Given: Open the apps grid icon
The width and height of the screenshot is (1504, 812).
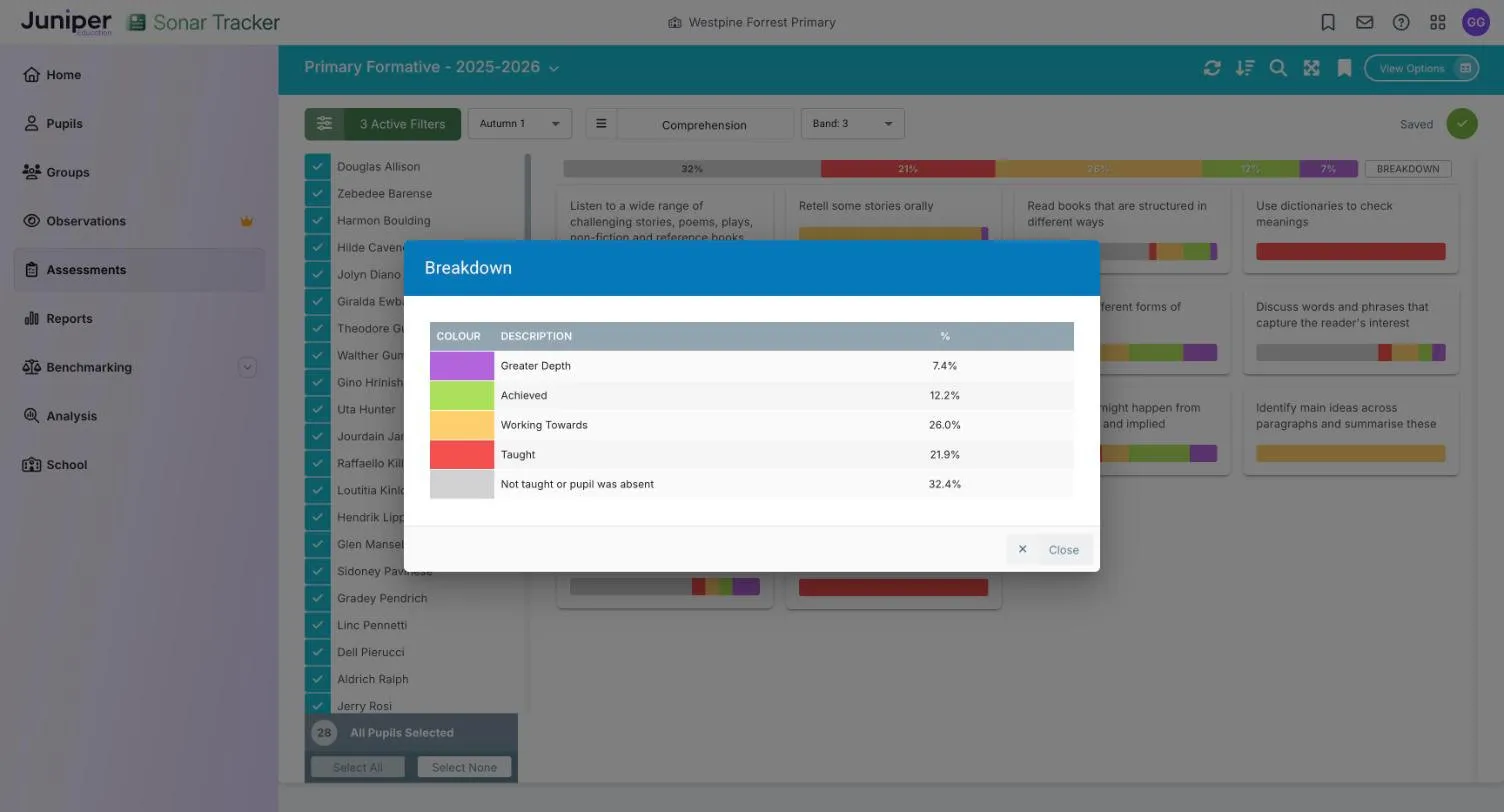Looking at the screenshot, I should (x=1438, y=22).
